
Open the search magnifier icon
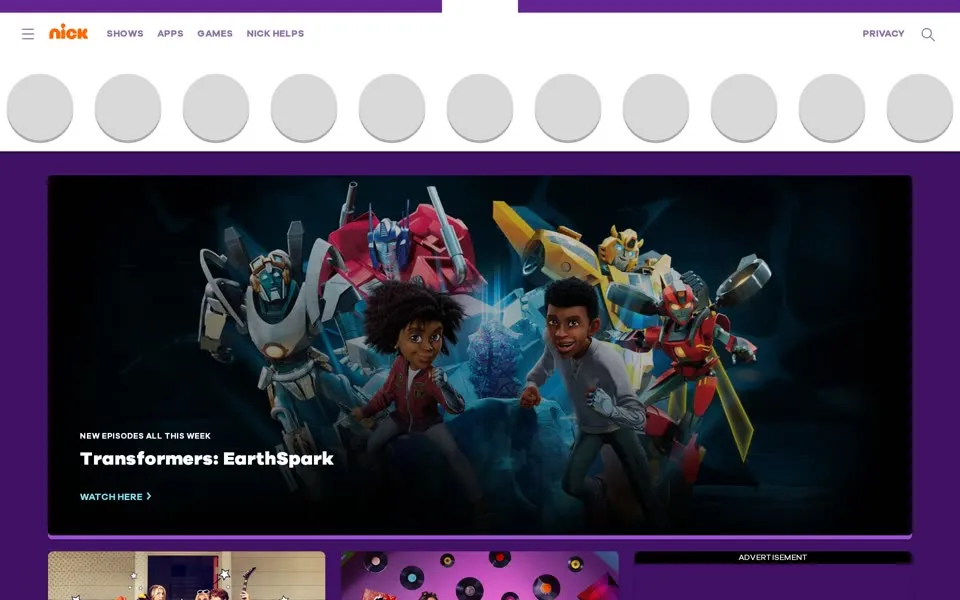click(928, 34)
